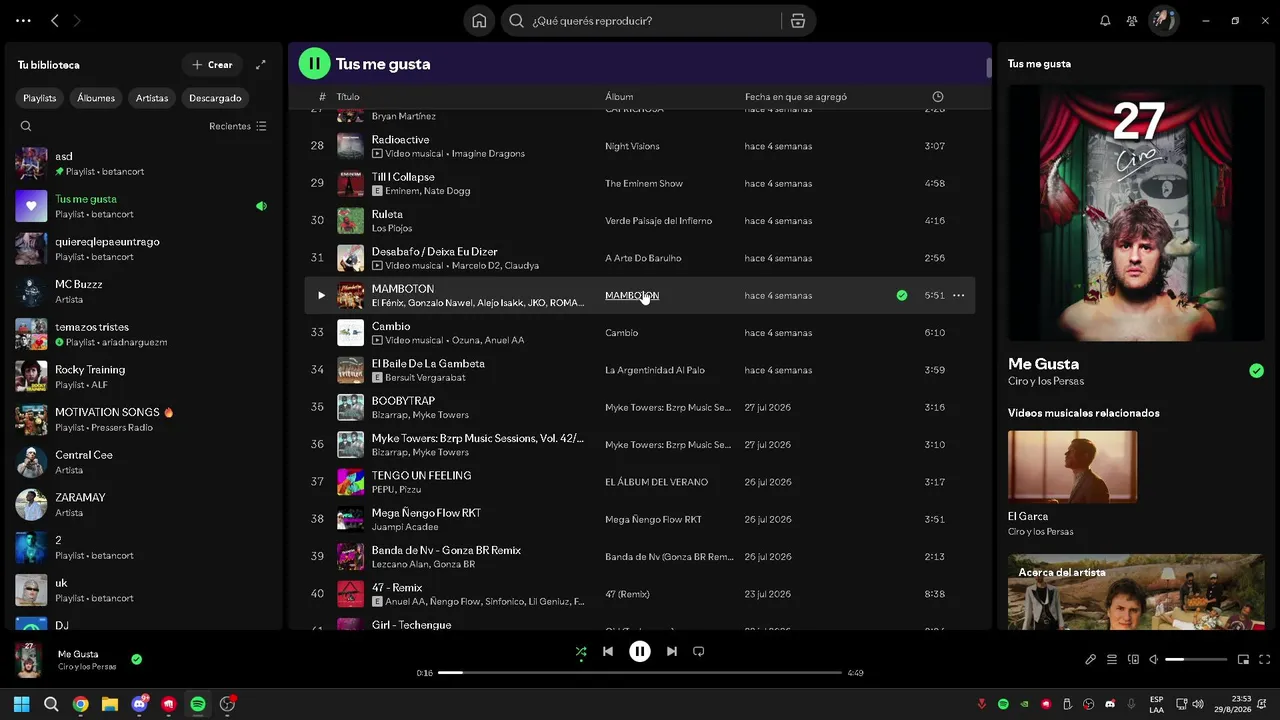Image resolution: width=1280 pixels, height=720 pixels.
Task: Open the notifications bell
Action: coord(1105,21)
